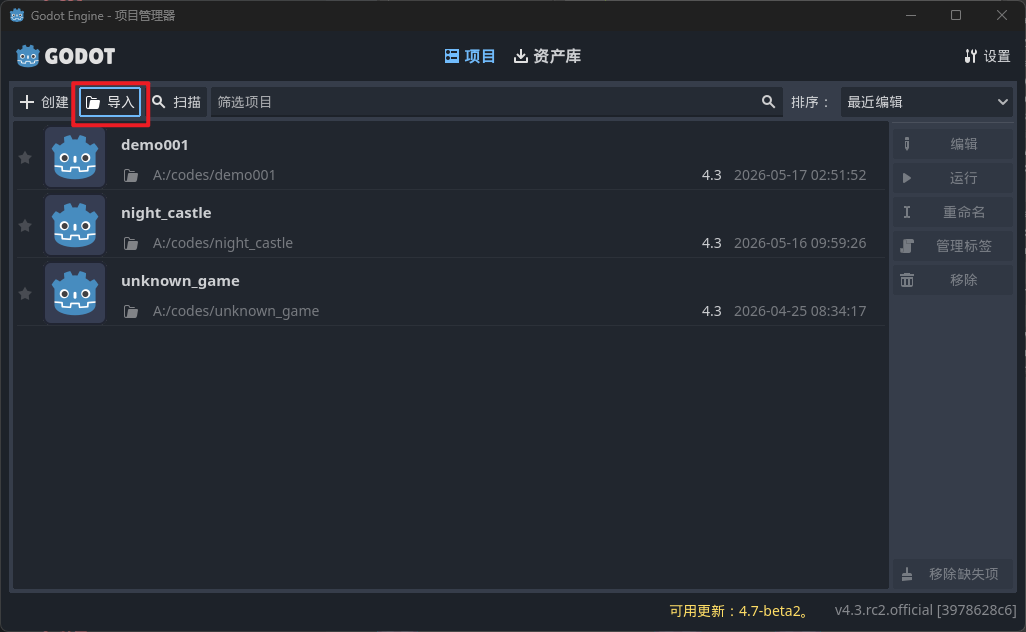The image size is (1026, 632).
Task: Click the unknown_game project name
Action: click(180, 281)
